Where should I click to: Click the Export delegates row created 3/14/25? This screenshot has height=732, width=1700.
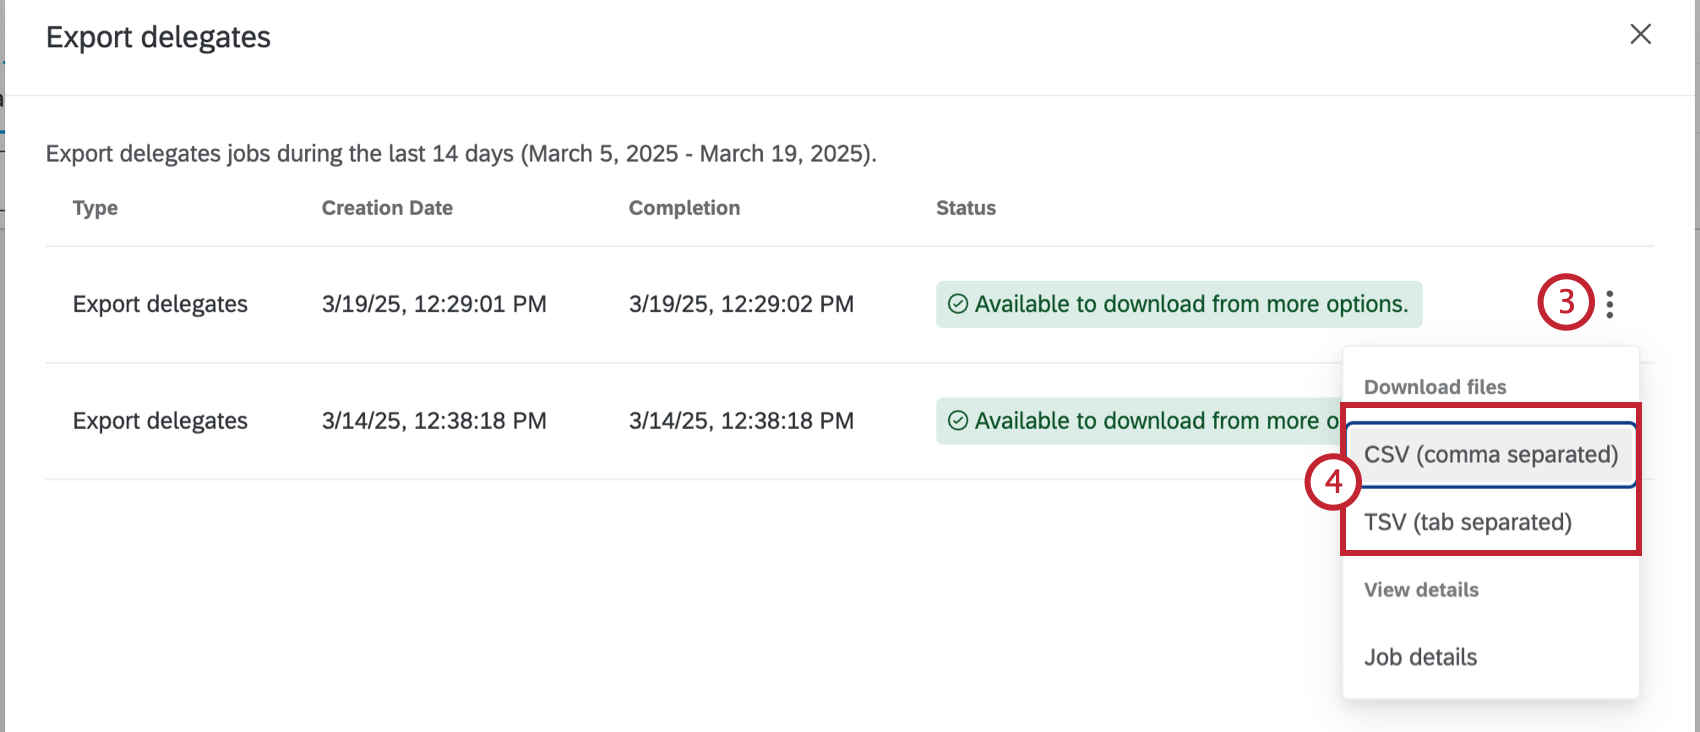click(x=160, y=421)
